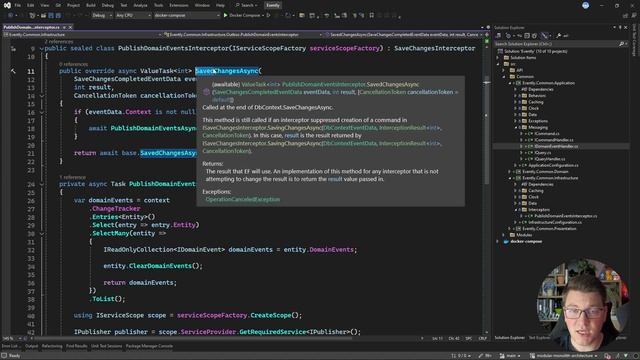Open the Git menu
The width and height of the screenshot is (640, 360).
tap(58, 5)
